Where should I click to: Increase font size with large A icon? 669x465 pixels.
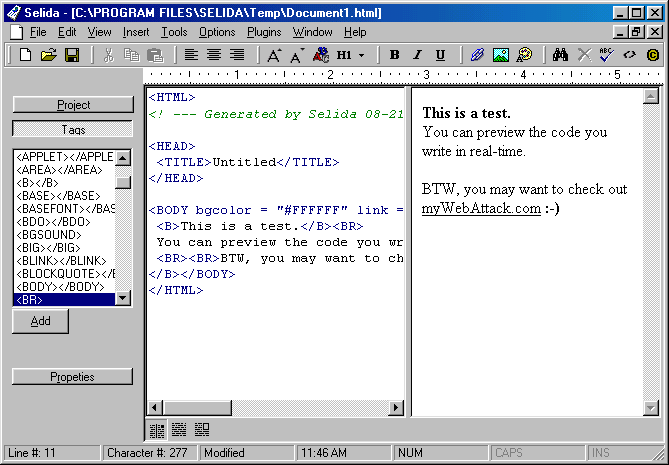pyautogui.click(x=274, y=55)
